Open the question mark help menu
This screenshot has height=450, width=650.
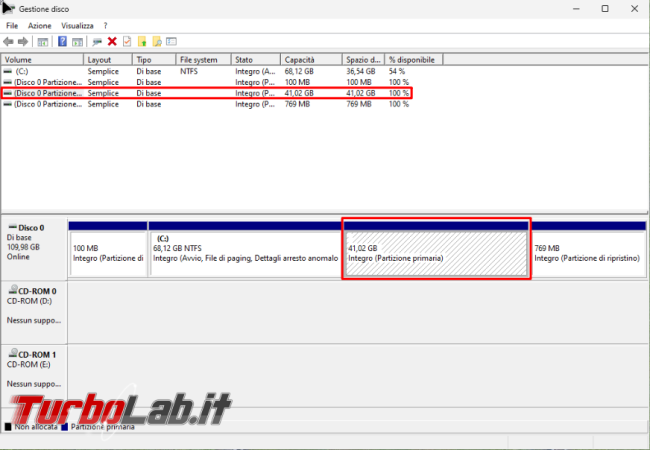click(106, 26)
